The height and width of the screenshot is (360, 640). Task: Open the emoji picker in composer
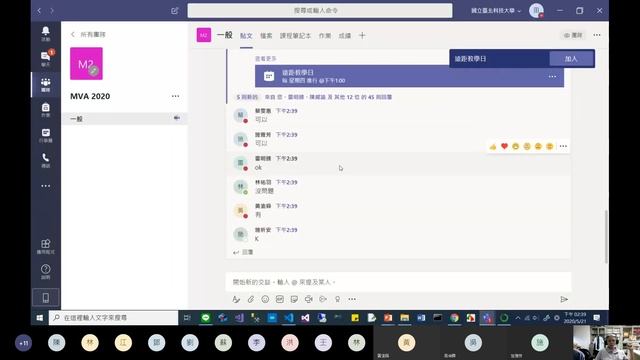tap(265, 299)
